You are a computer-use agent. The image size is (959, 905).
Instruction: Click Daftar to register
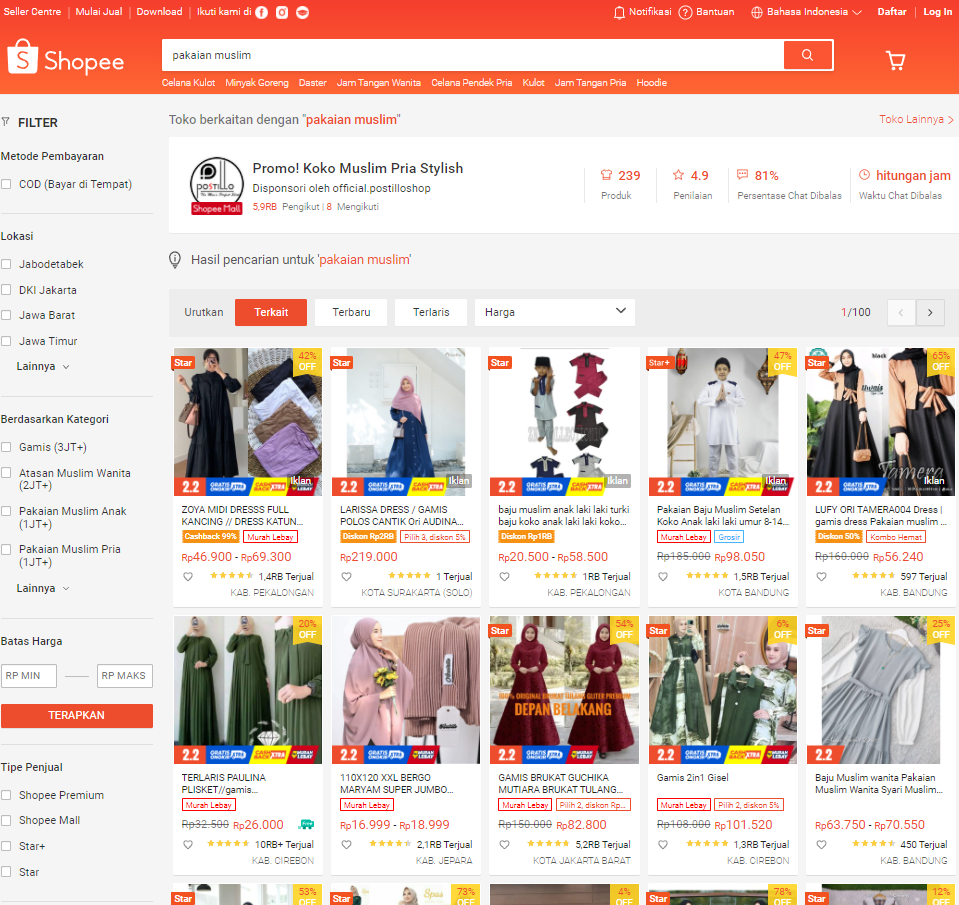892,12
